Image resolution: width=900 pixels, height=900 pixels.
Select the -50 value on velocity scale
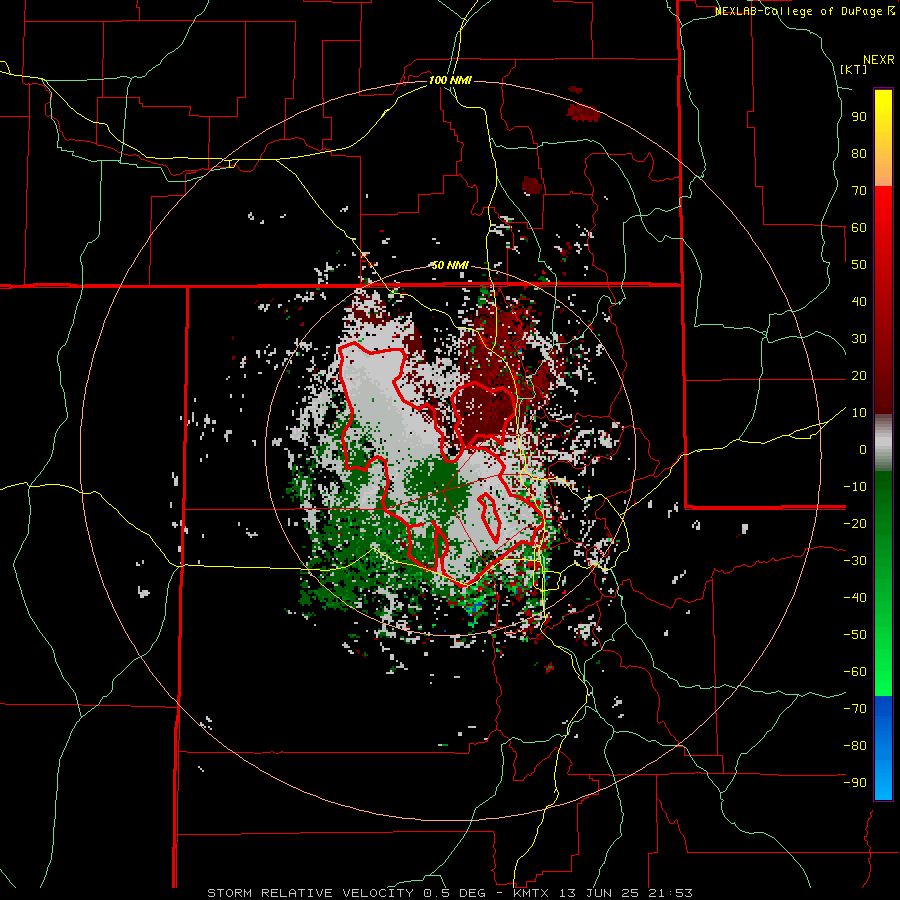click(855, 635)
